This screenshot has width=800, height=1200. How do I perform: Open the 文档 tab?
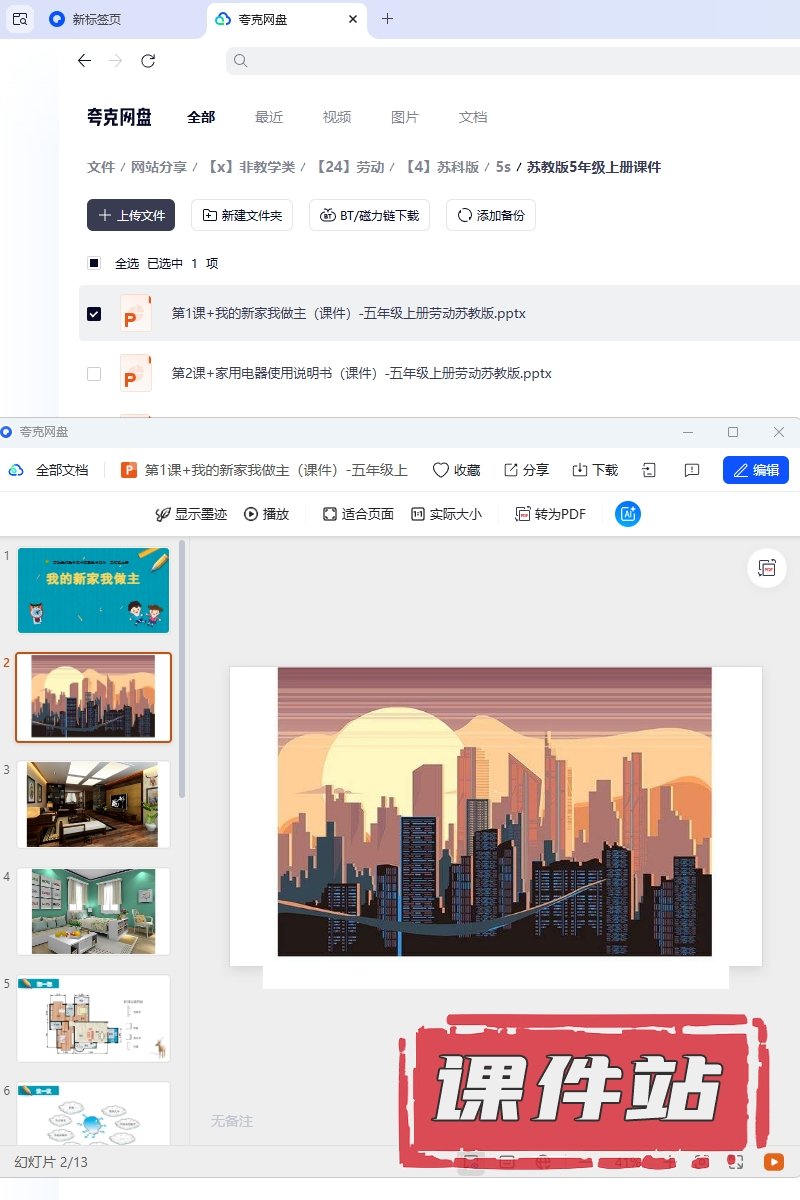tap(473, 117)
